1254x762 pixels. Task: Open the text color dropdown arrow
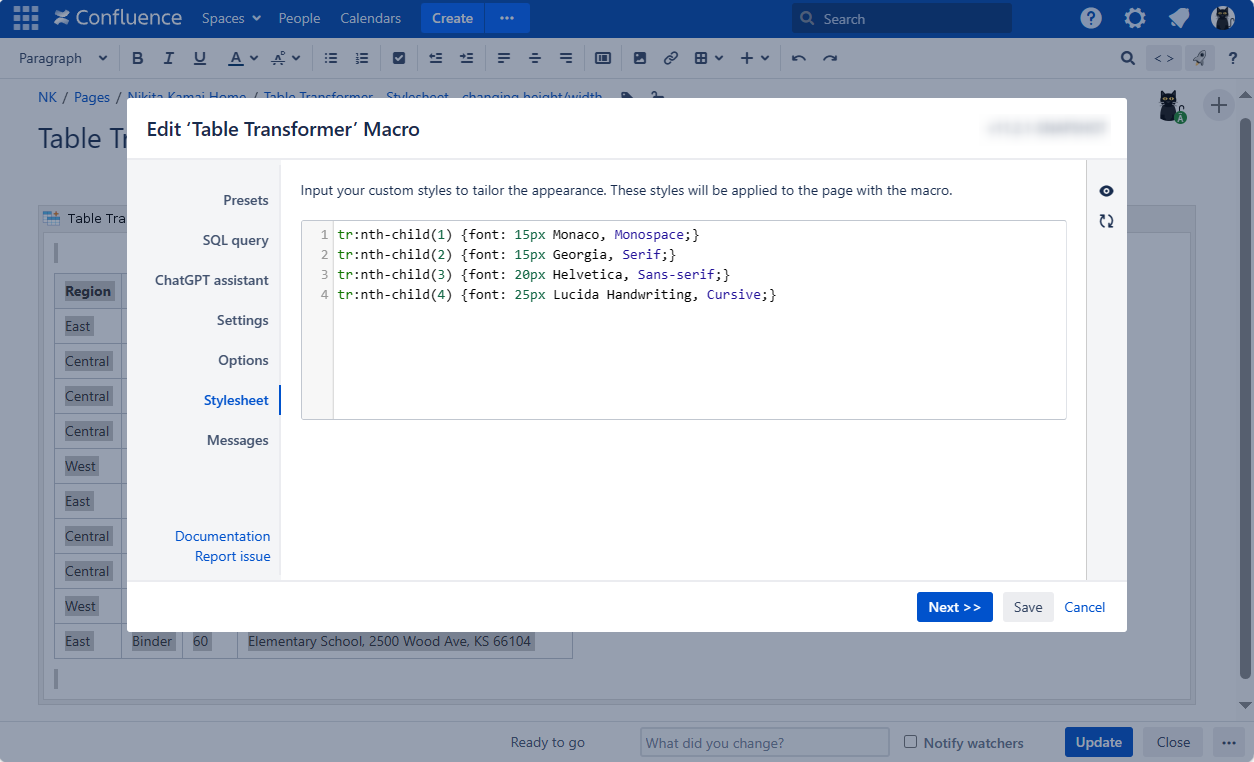click(x=254, y=58)
